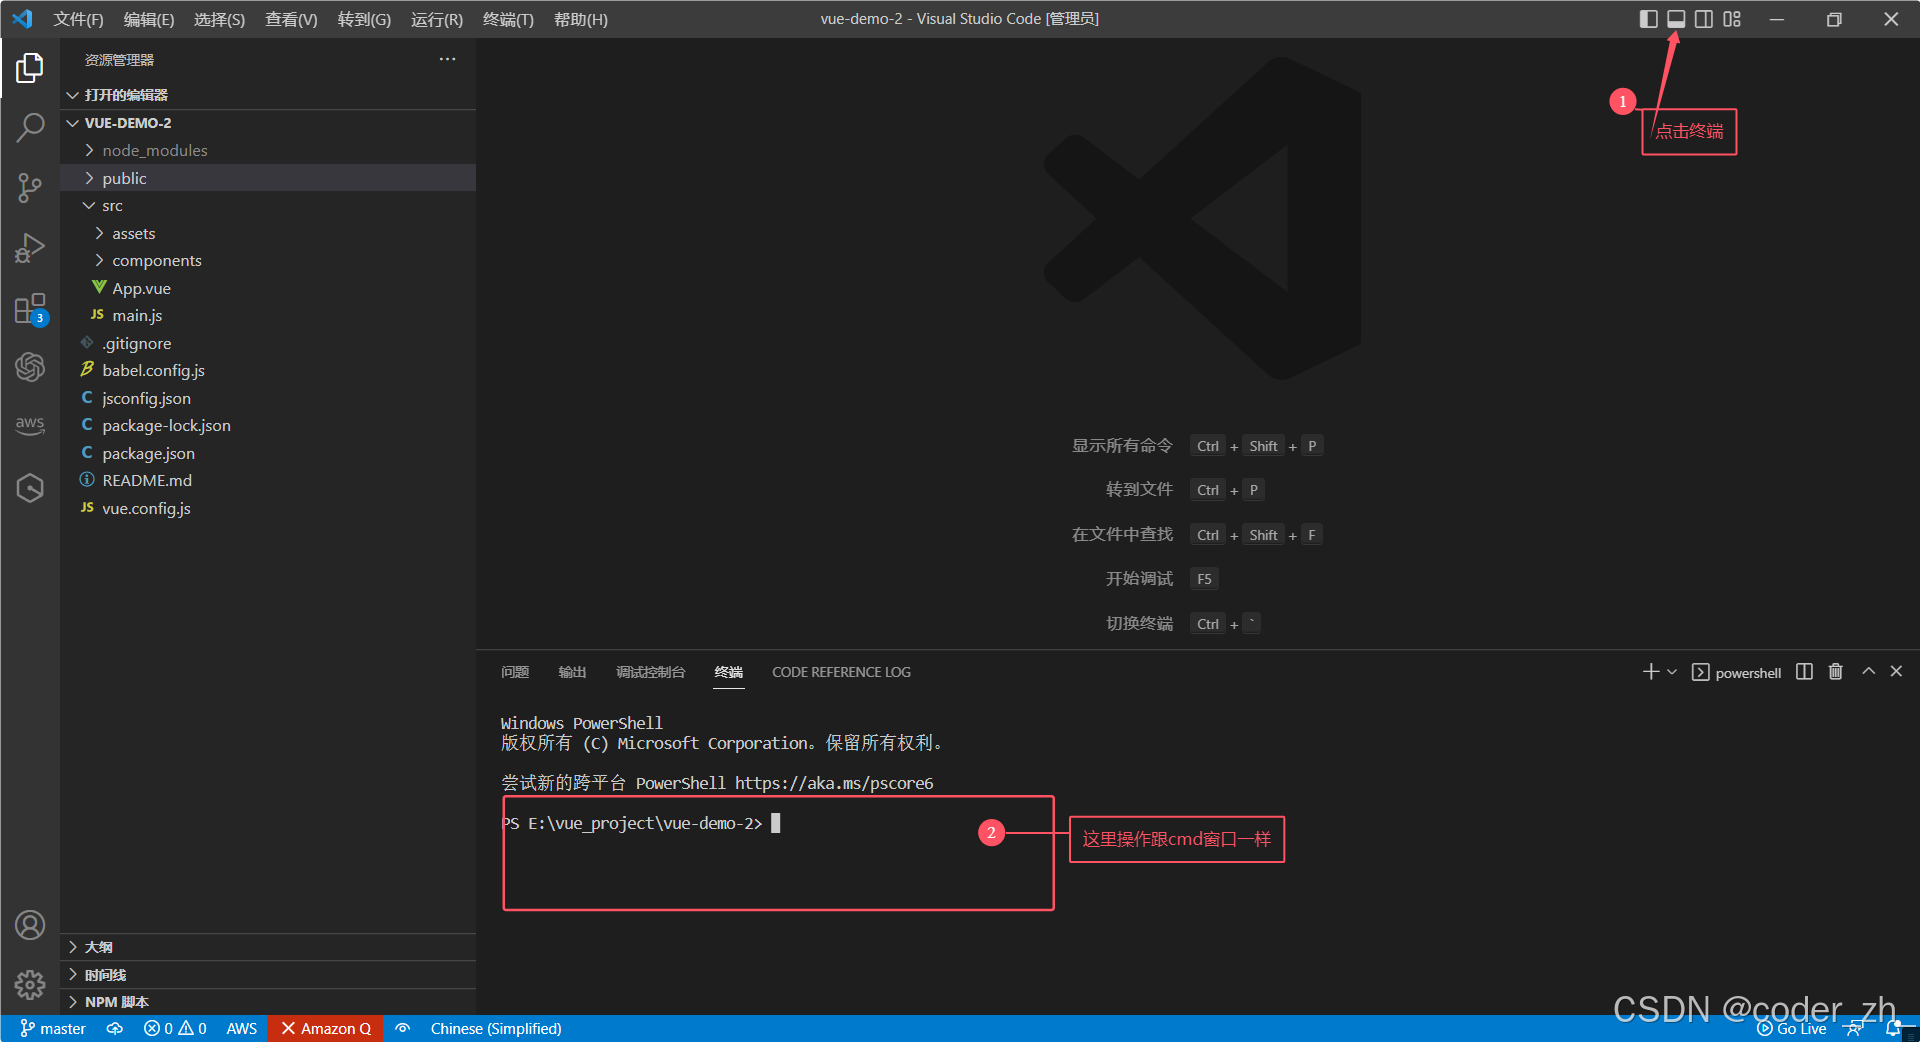Toggle the secondary sidebar visibility
Screen dimensions: 1920x1042
pyautogui.click(x=1703, y=18)
